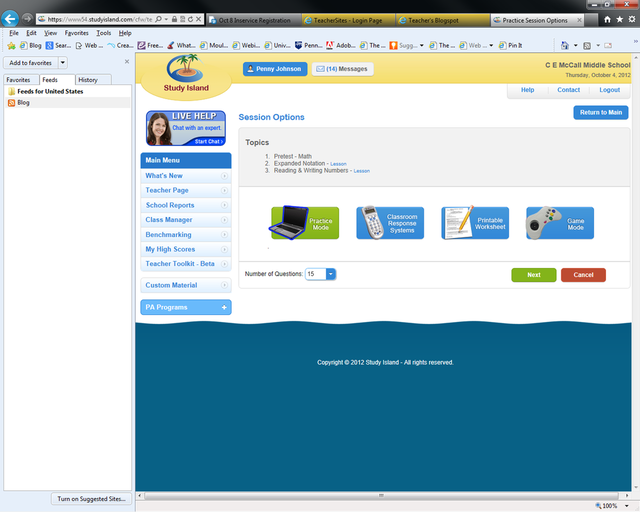The width and height of the screenshot is (640, 512).
Task: Open the Crea... favorites bar bookmark
Action: click(120, 46)
